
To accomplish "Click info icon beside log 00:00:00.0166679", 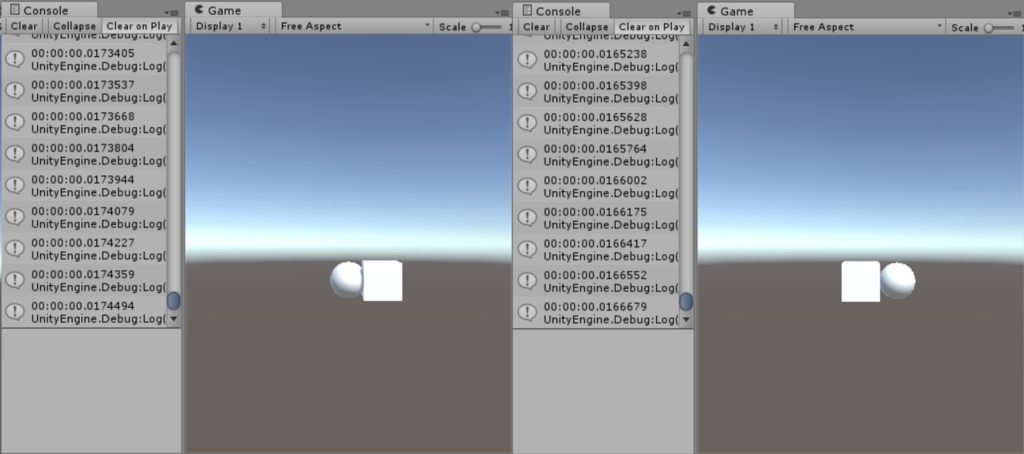I will pos(527,312).
